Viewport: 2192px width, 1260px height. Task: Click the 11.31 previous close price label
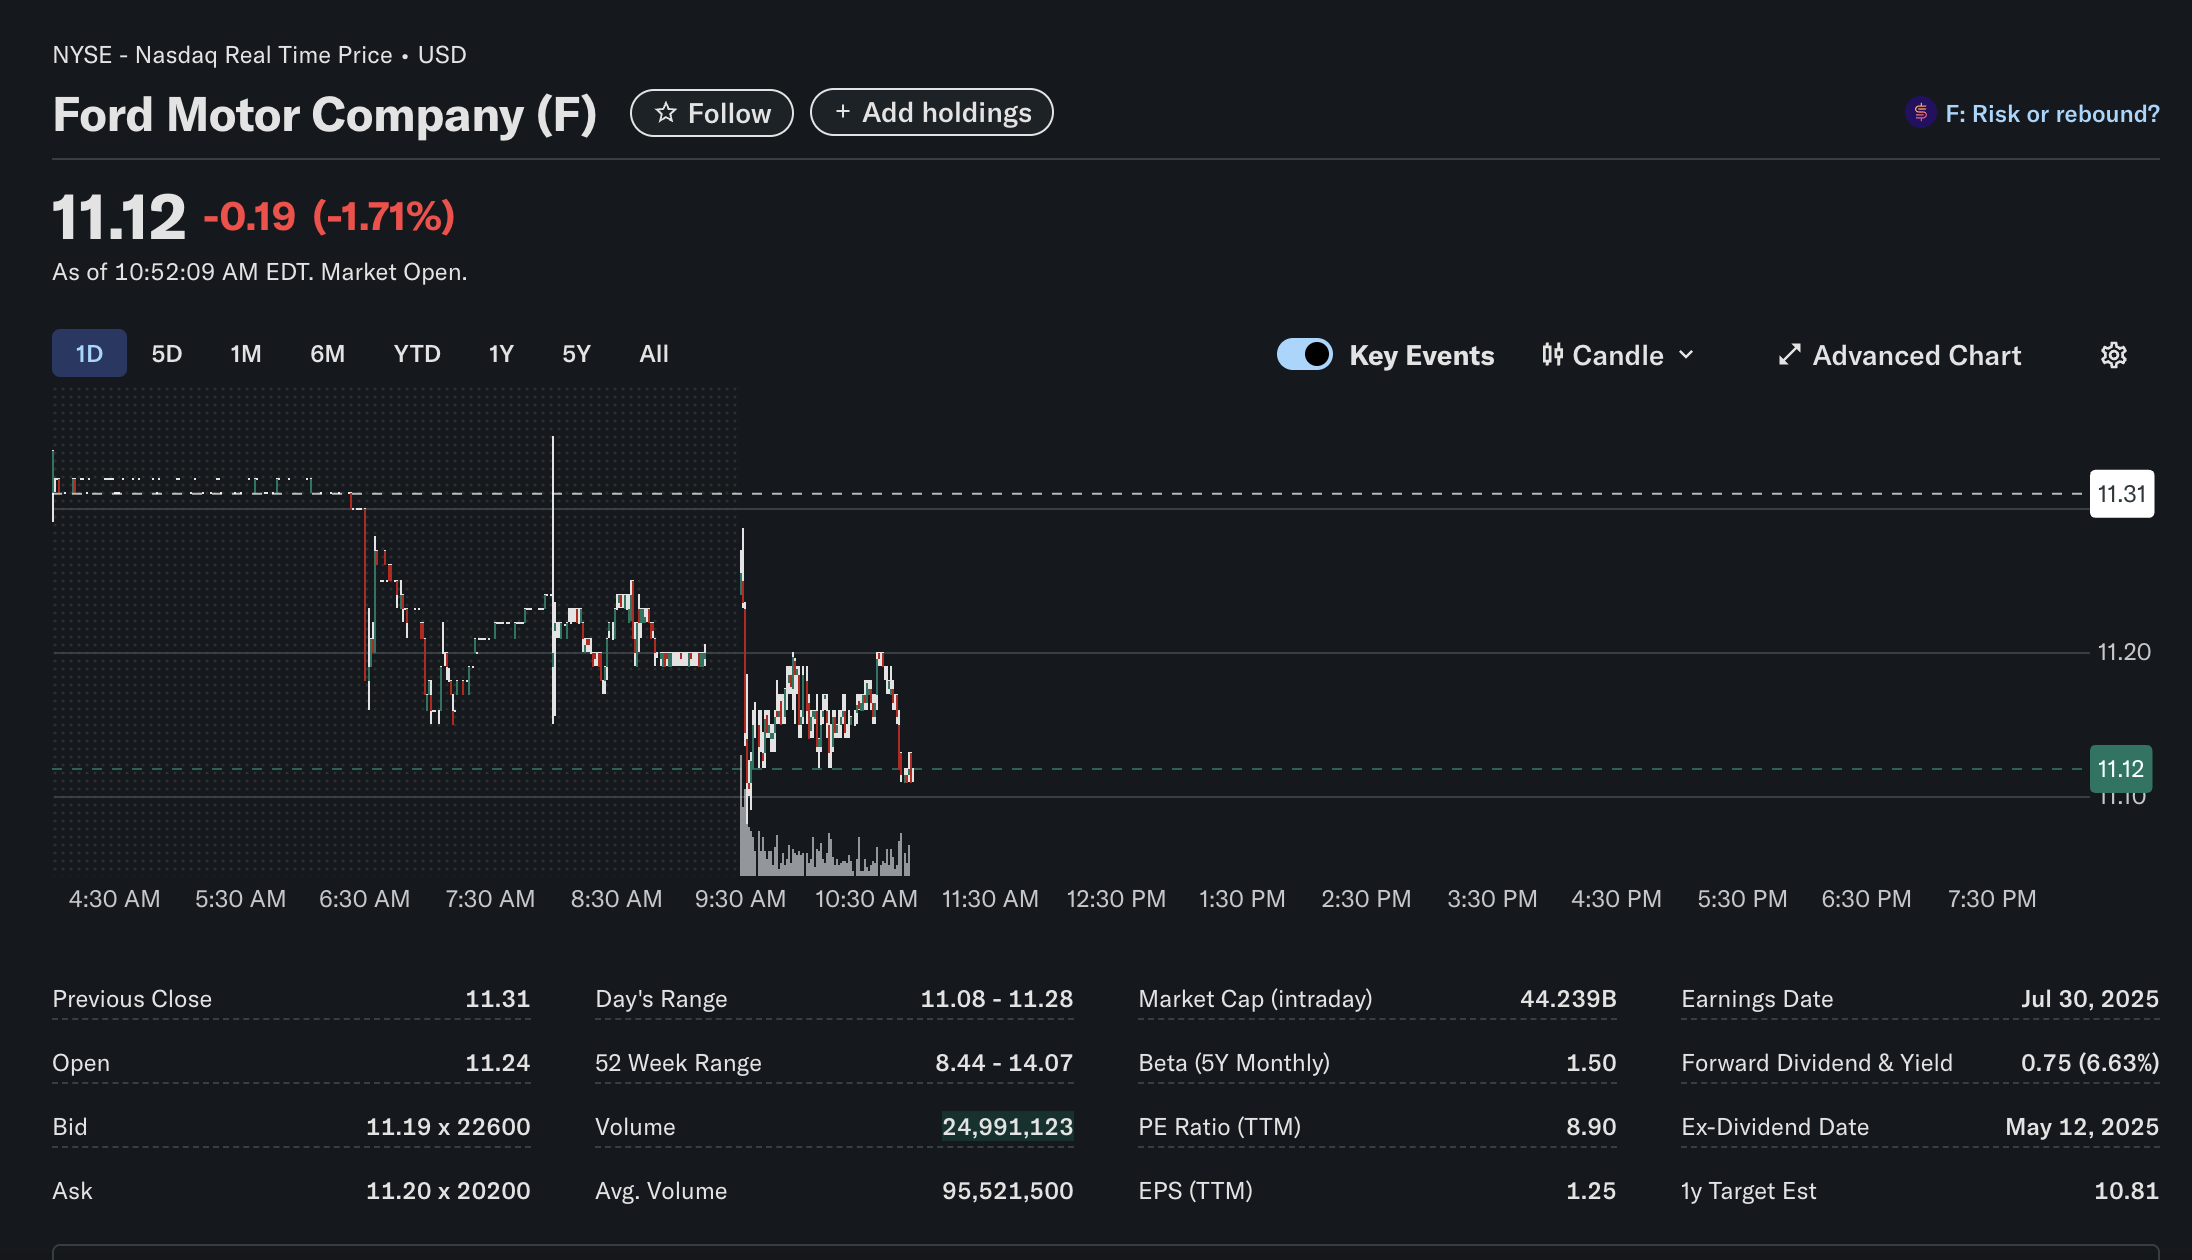point(2122,494)
